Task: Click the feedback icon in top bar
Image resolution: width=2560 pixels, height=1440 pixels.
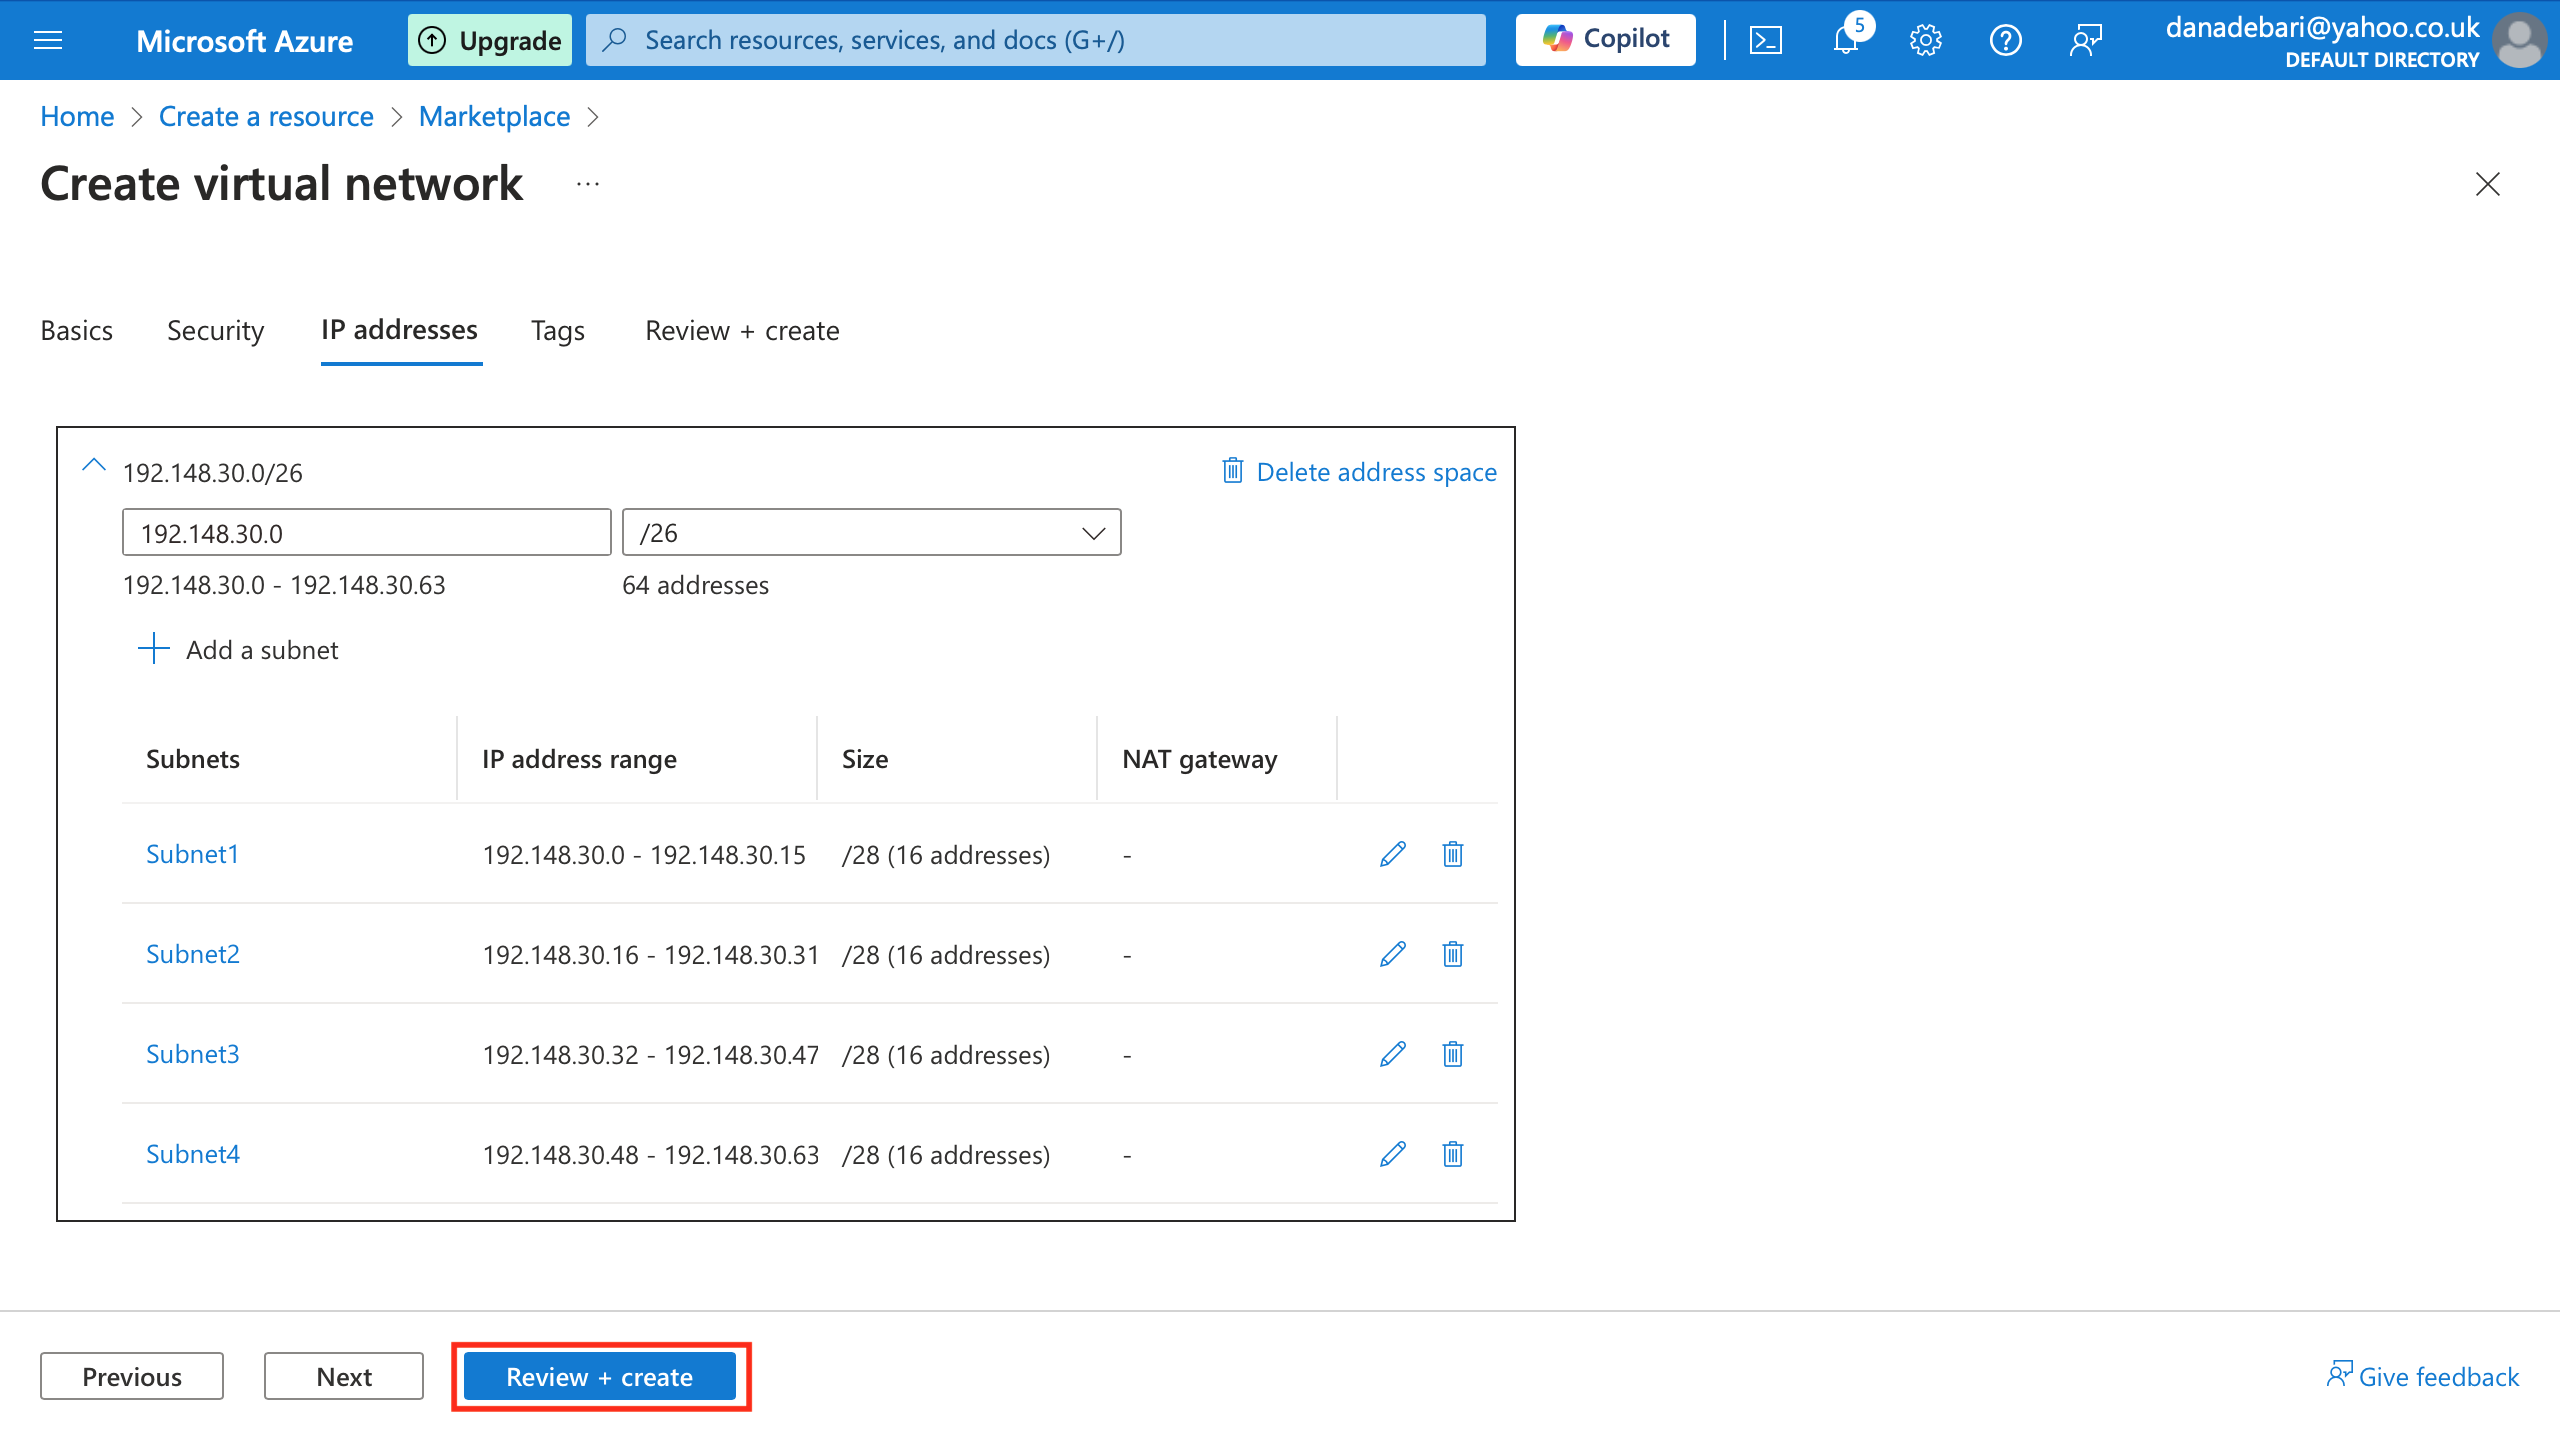Action: [2086, 40]
